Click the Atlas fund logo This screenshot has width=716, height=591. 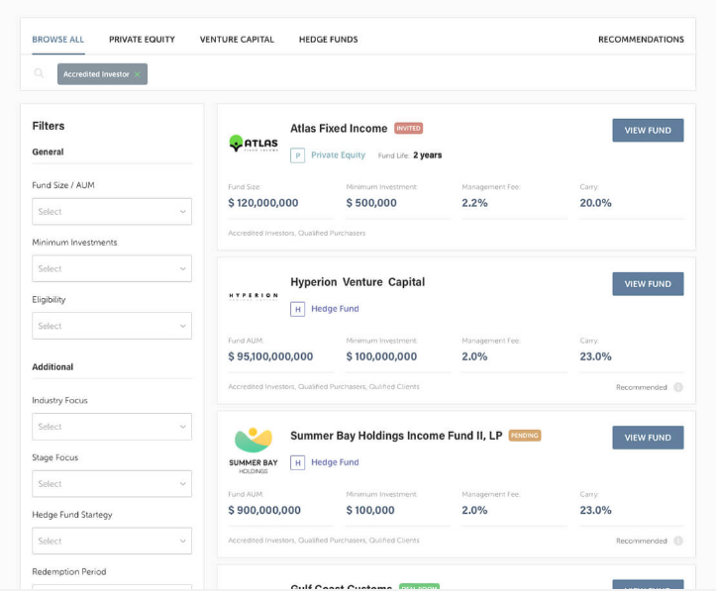point(253,143)
